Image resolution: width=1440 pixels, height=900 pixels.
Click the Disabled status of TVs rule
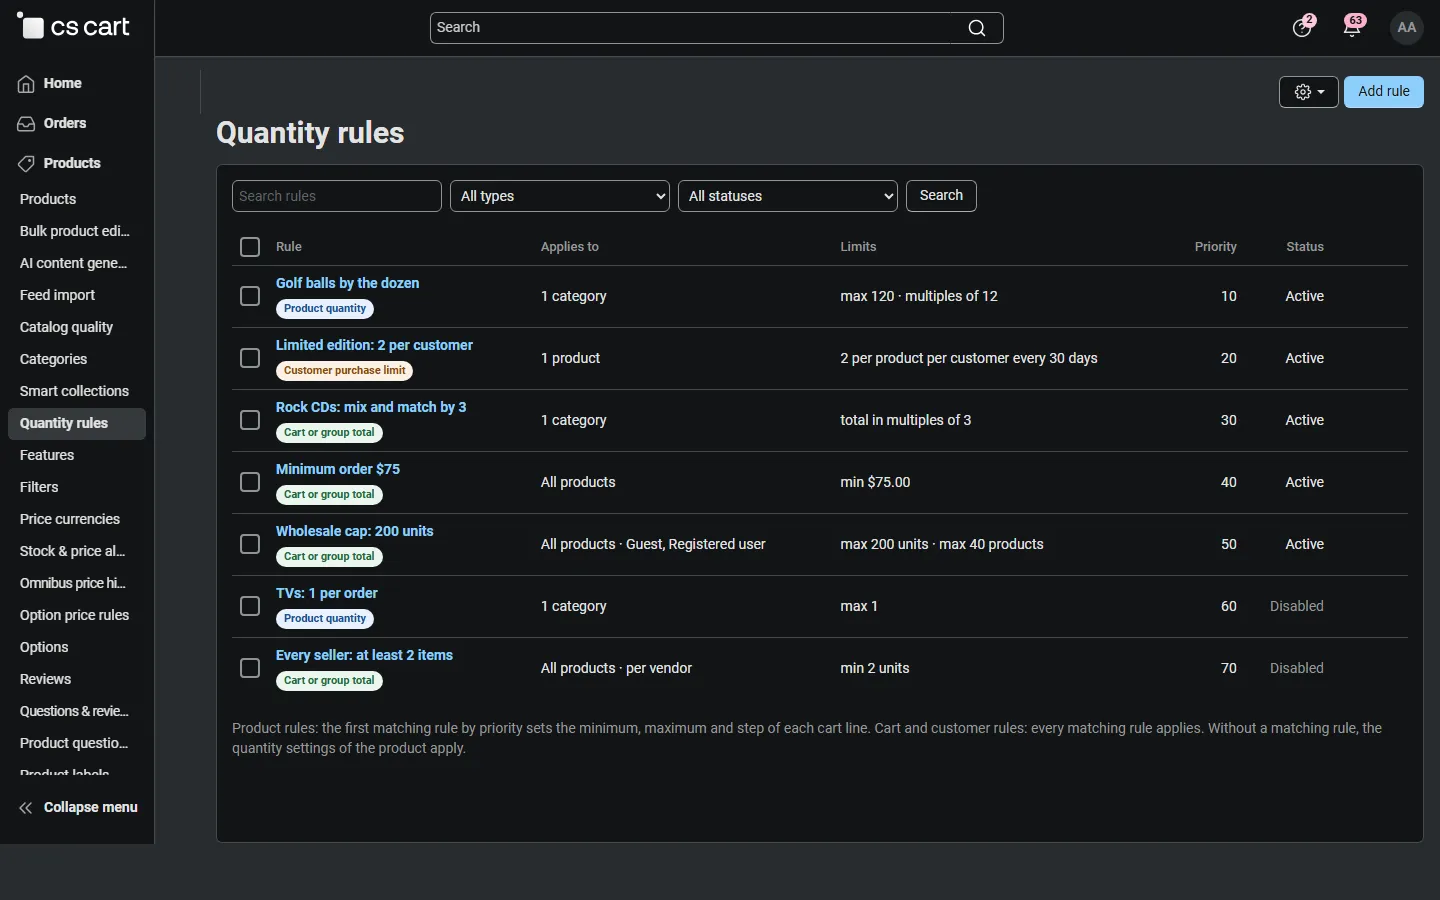coord(1297,606)
